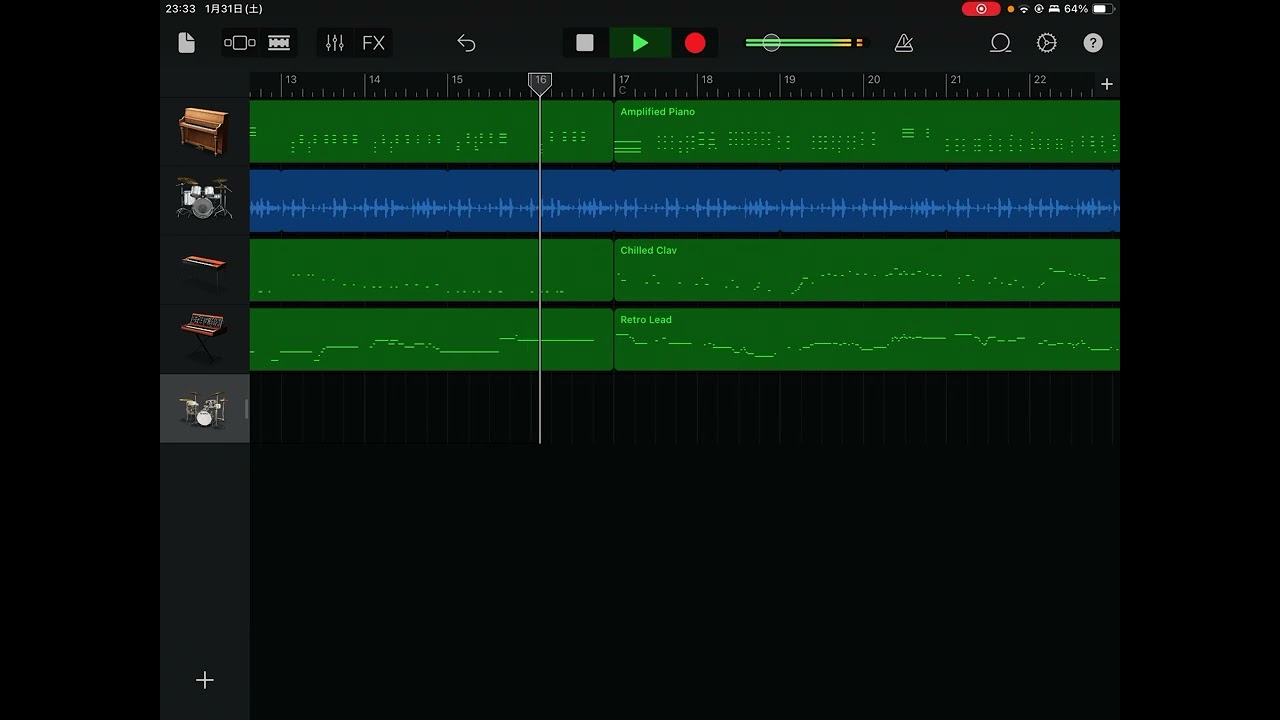The image size is (1280, 720).
Task: Tap the battery 64% indicator
Action: [1088, 9]
